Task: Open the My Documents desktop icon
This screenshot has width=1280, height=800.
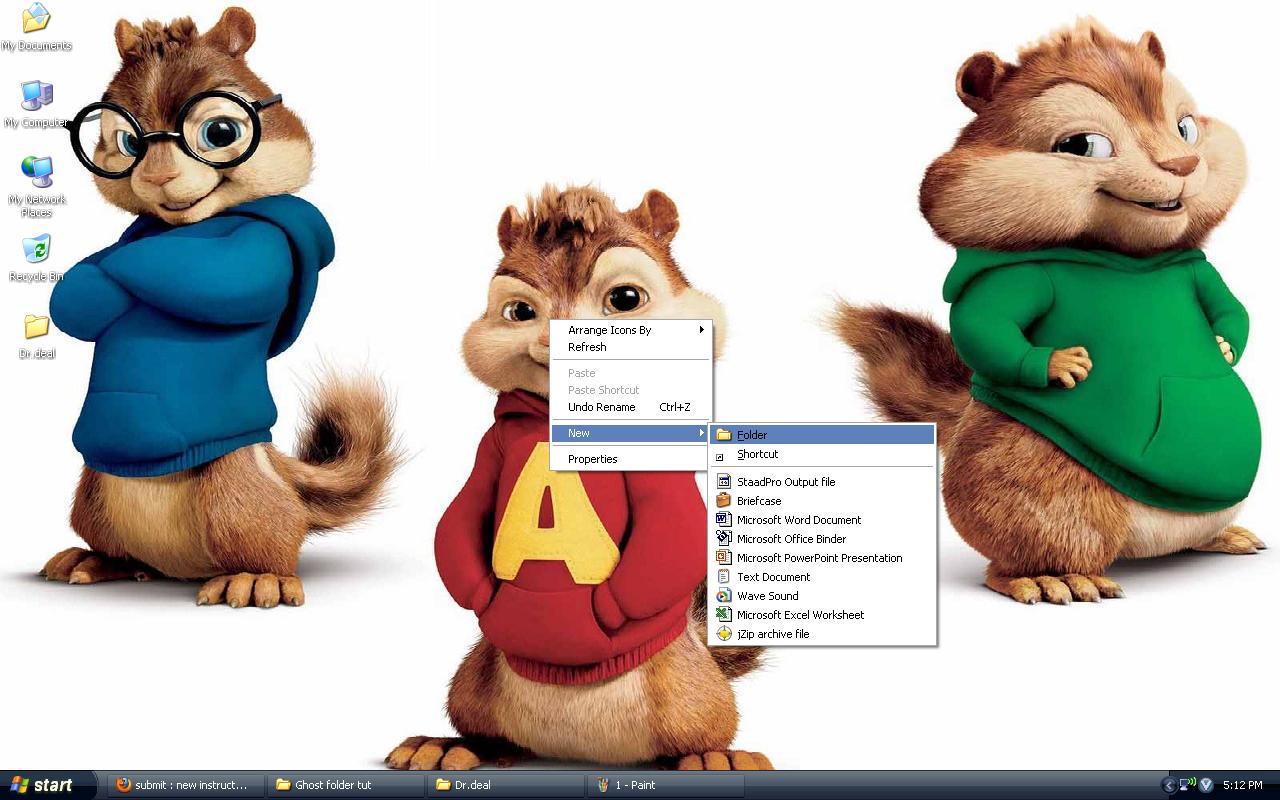Action: click(x=36, y=26)
